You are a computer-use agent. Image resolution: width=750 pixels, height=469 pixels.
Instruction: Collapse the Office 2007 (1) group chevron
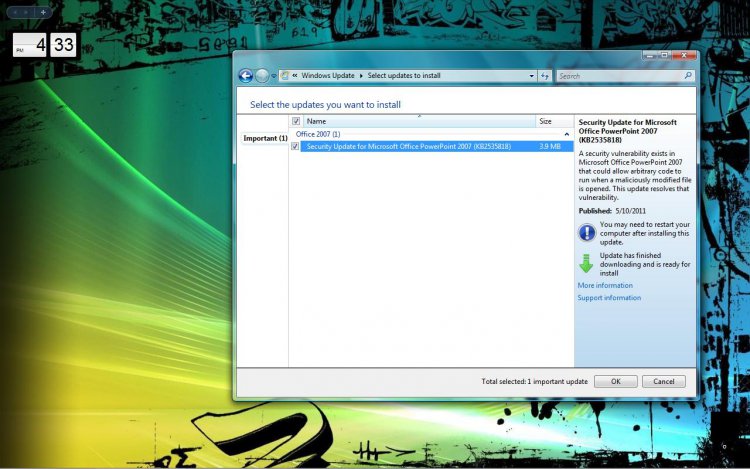point(567,134)
